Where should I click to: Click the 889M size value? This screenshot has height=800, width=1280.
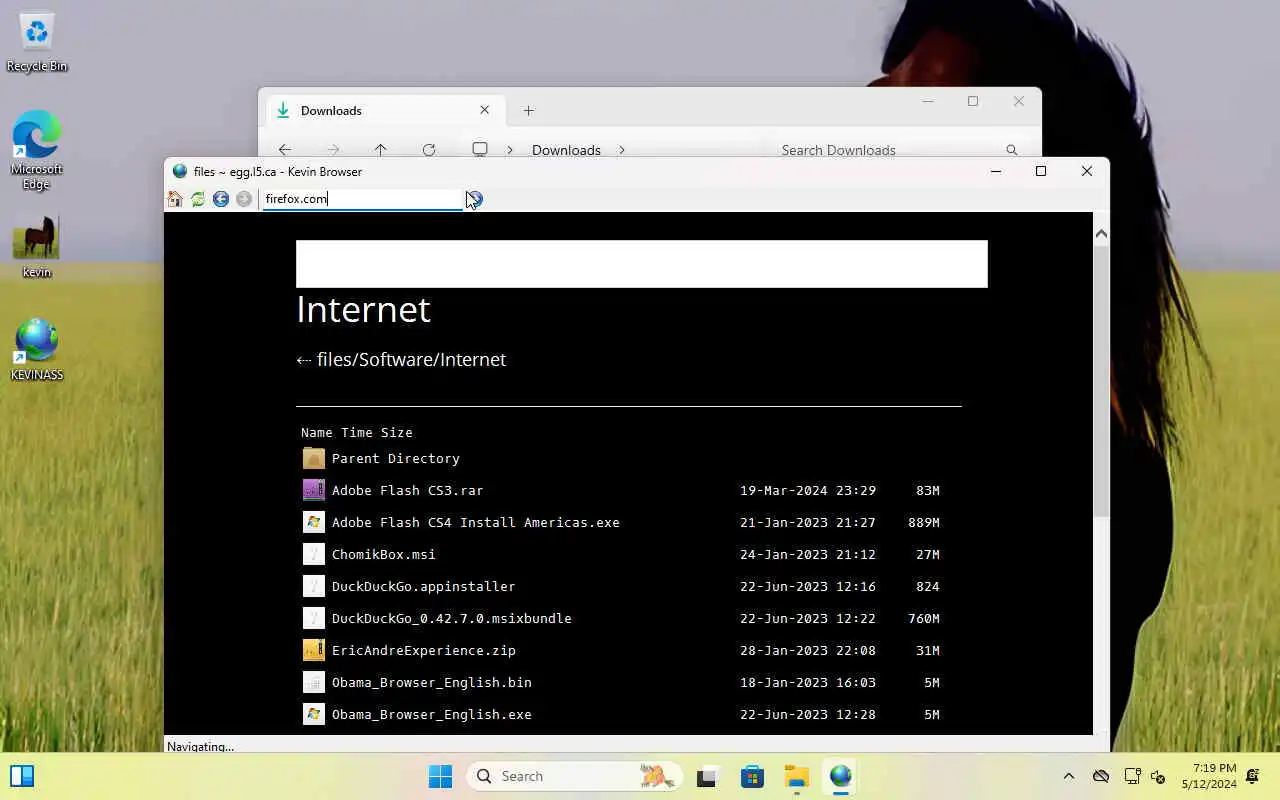tap(924, 523)
